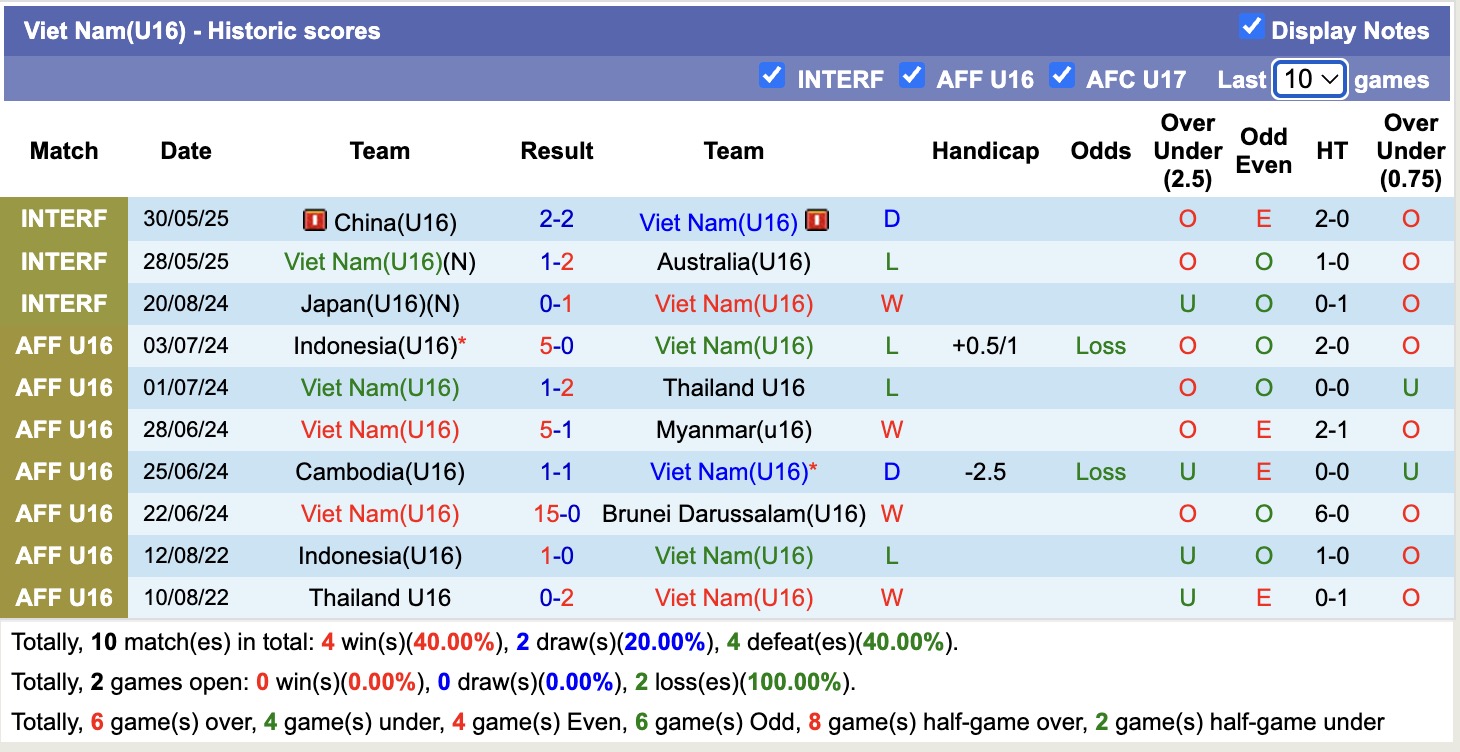1460x752 pixels.
Task: Uncheck the INTERF filter checkbox
Action: [771, 76]
